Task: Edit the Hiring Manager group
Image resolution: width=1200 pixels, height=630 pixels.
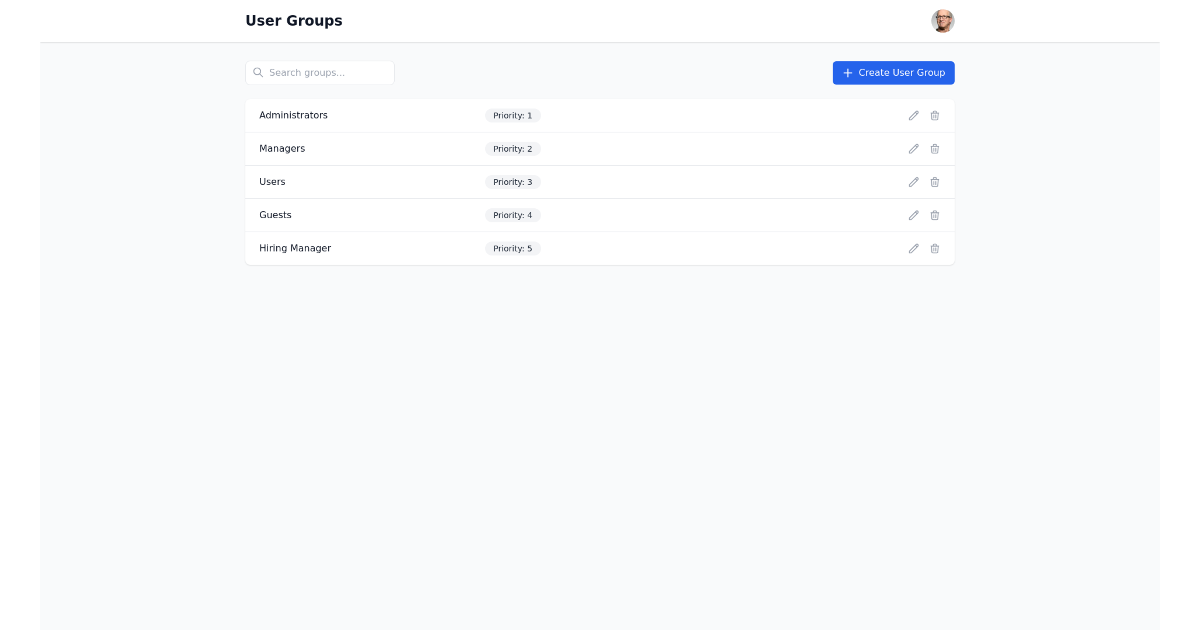Action: [x=913, y=248]
